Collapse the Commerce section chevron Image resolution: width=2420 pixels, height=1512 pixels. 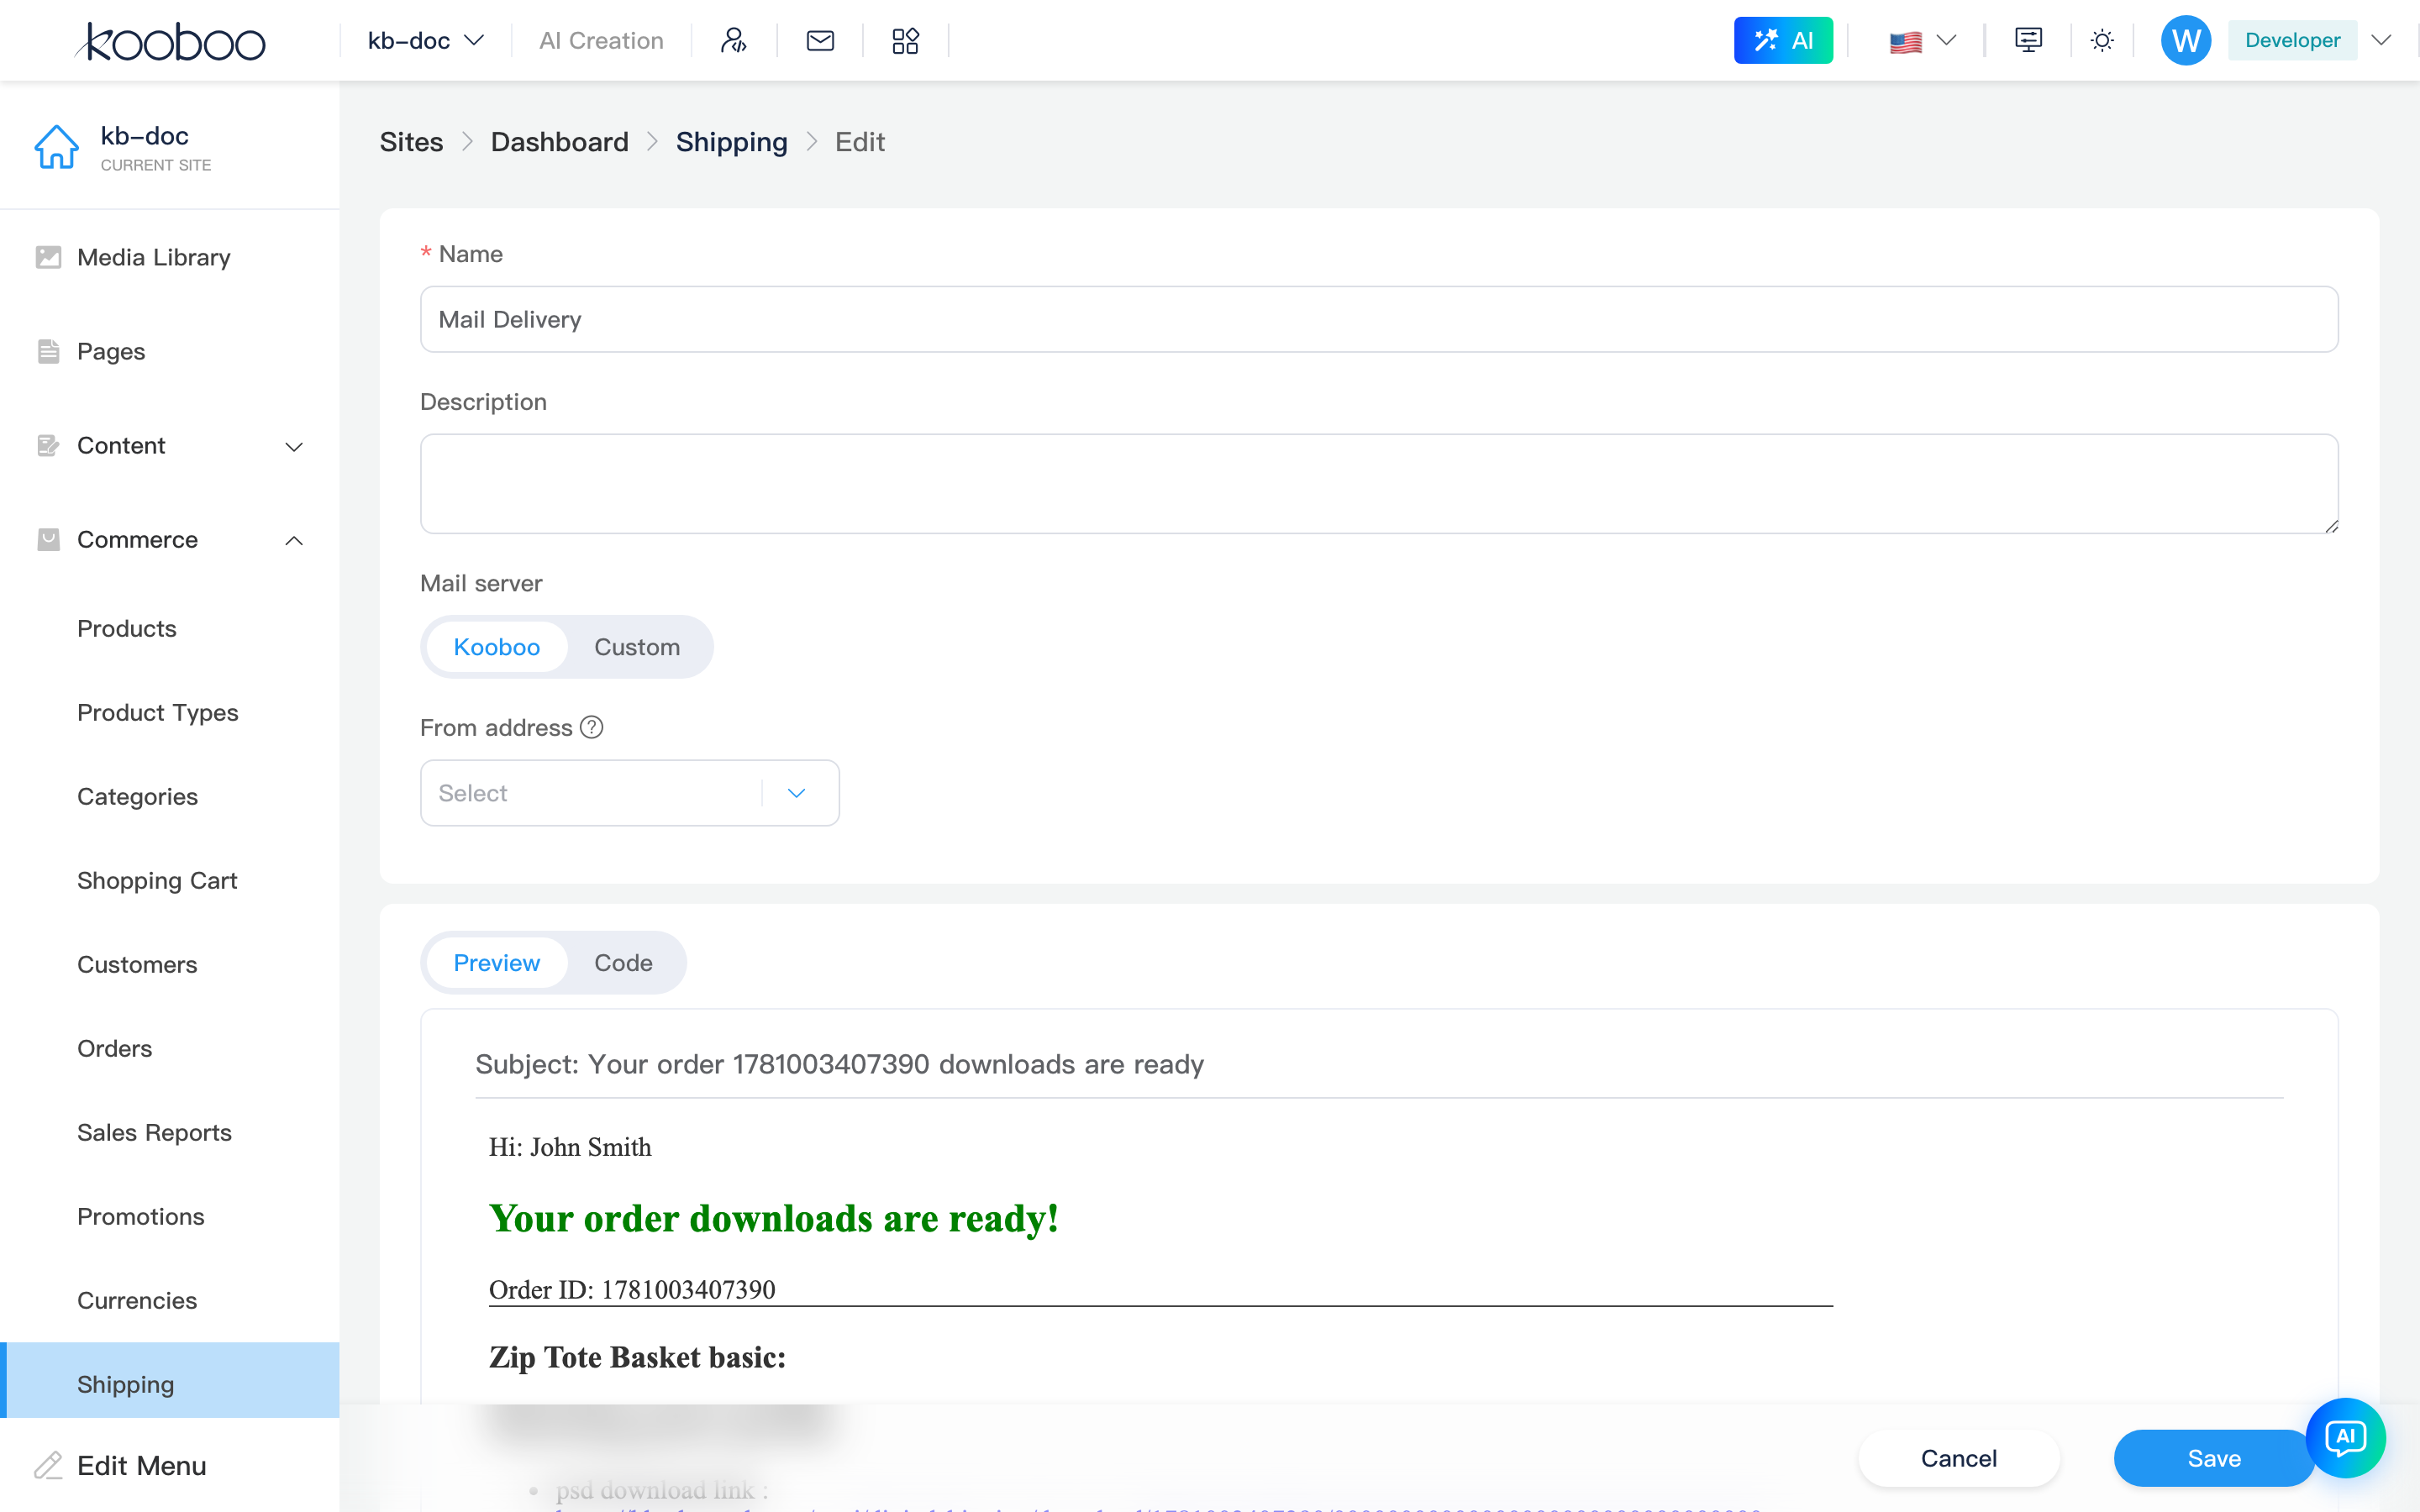[x=294, y=541]
